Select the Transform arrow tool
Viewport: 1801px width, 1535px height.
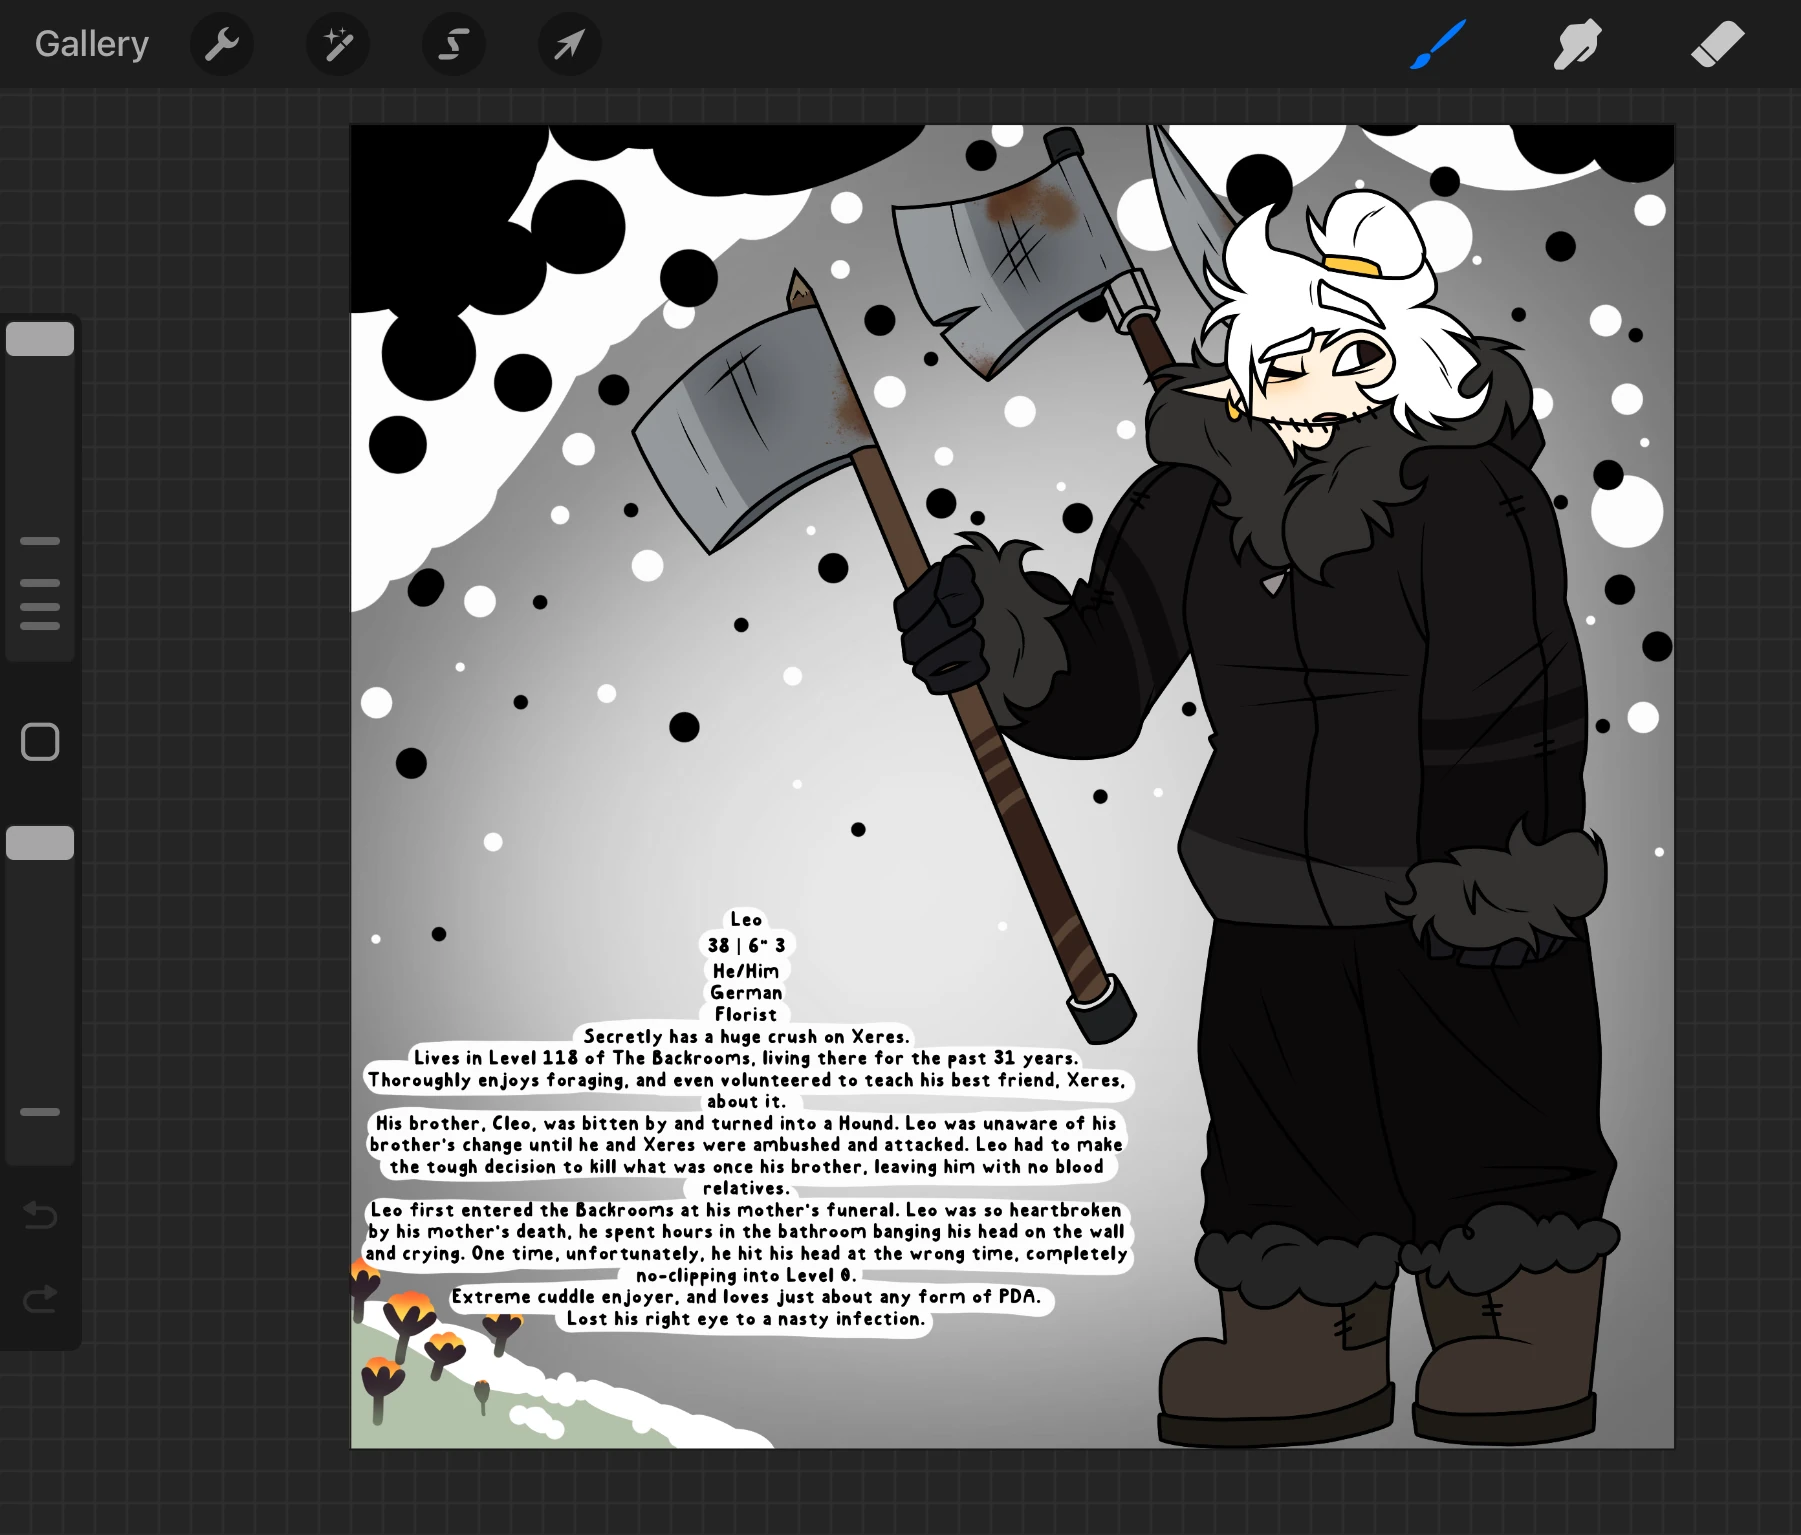[568, 44]
